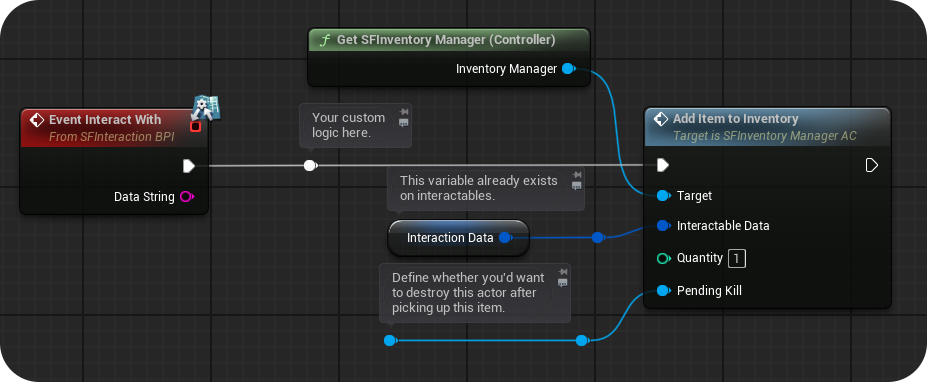
Task: Click the execution output pin on Add Item to Inventory
Action: [x=871, y=166]
